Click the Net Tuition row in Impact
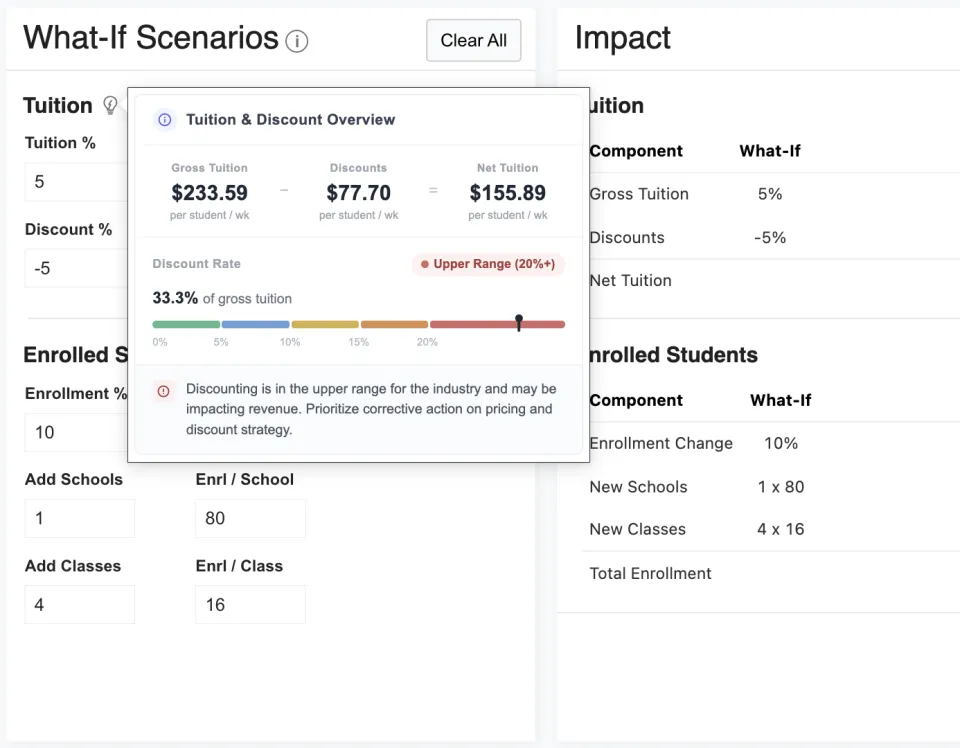This screenshot has height=748, width=960. pos(631,281)
